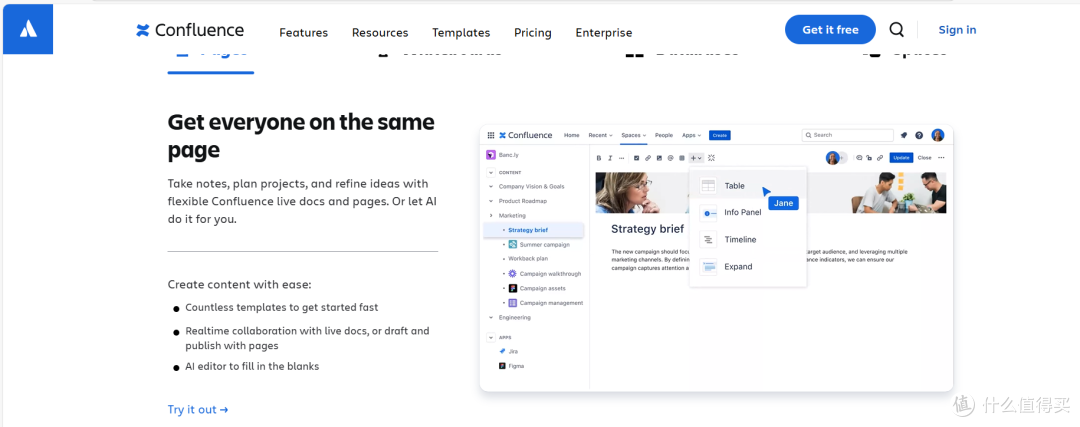Collapse the Product Roadmap chevron
Screen dimensions: 1080x427
pos(491,201)
